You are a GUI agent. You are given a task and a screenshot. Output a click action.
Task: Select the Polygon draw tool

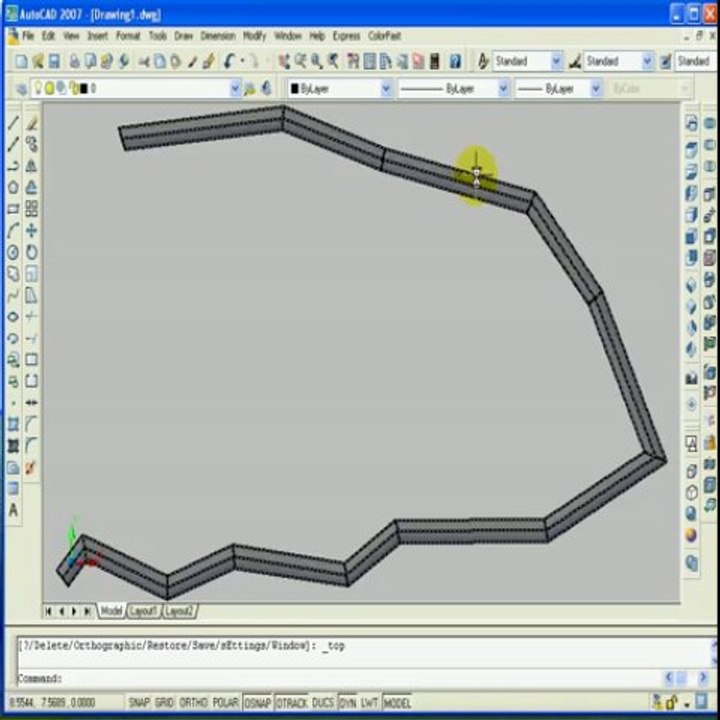click(x=13, y=187)
